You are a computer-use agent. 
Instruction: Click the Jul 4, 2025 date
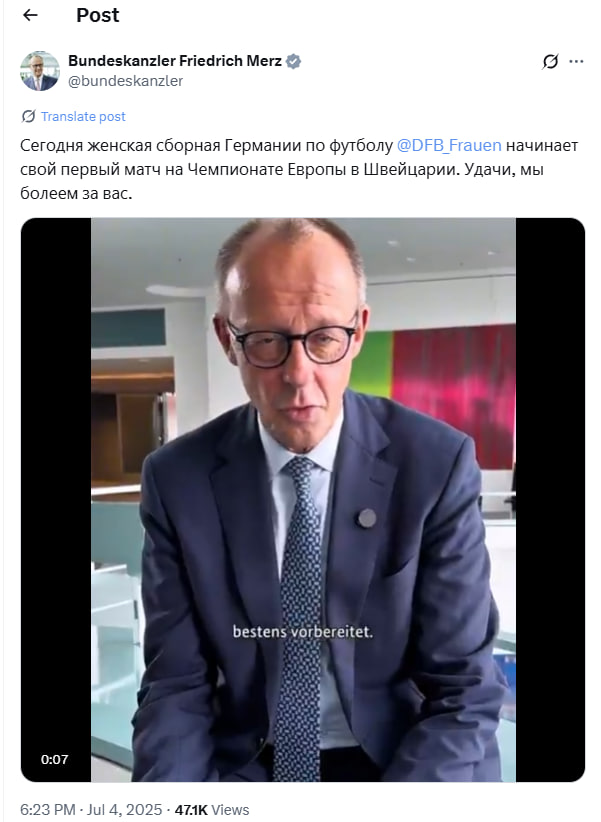tap(124, 809)
